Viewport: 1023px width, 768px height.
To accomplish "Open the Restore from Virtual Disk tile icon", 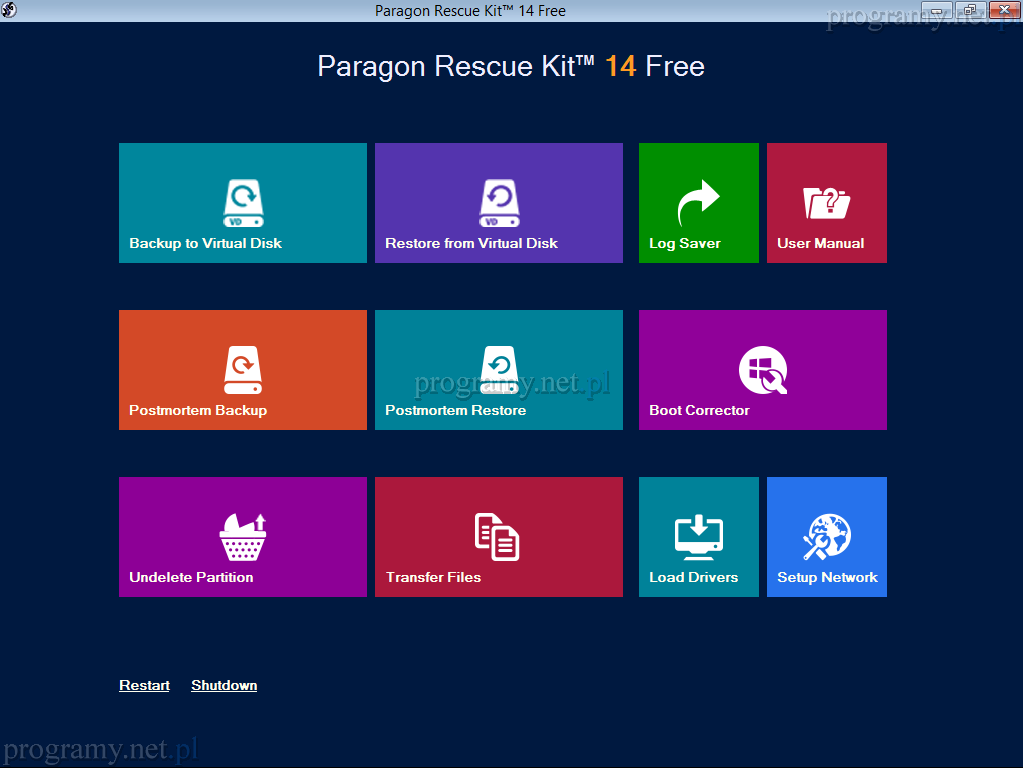I will (x=498, y=203).
